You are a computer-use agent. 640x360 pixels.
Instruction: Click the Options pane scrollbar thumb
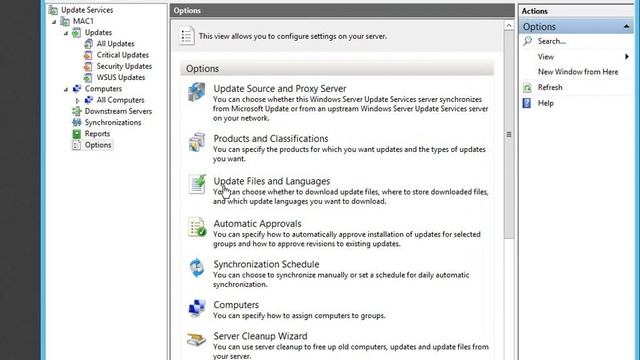[509, 135]
